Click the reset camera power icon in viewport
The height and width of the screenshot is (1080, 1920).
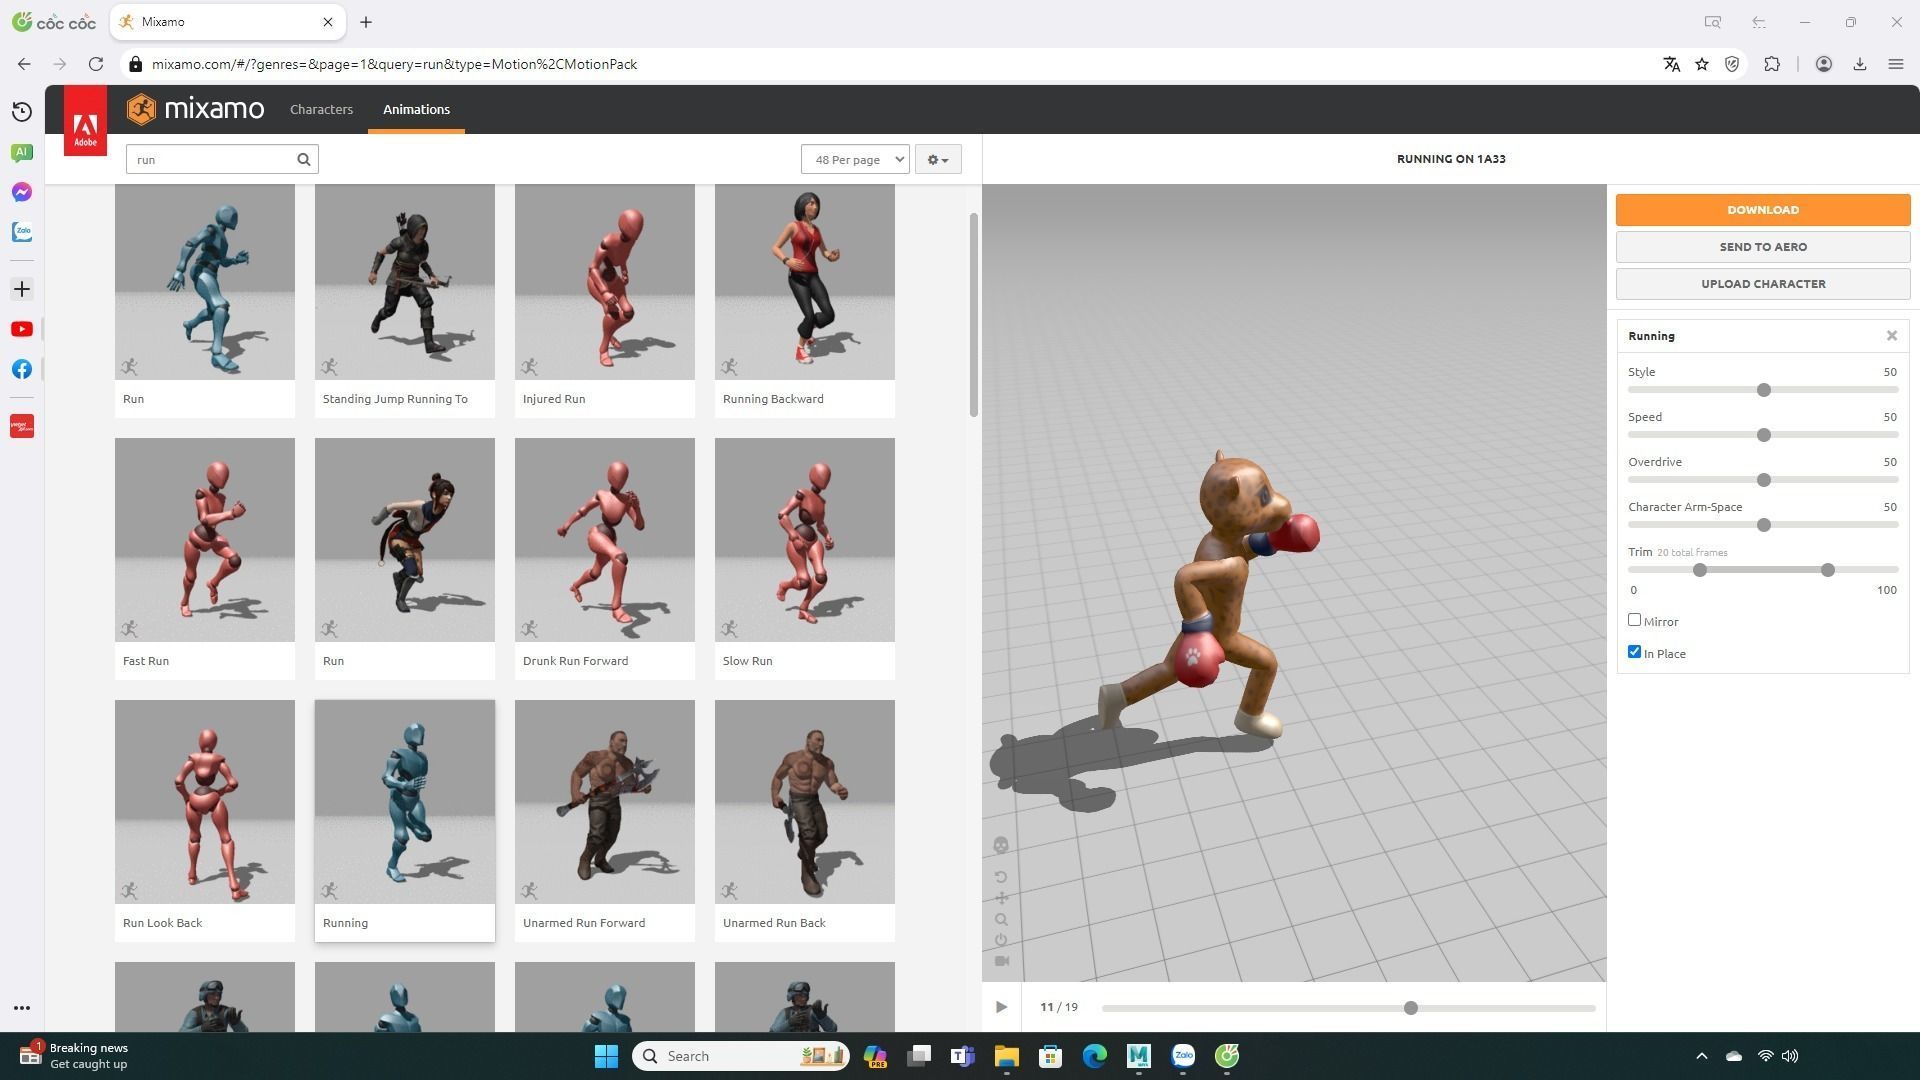1001,940
